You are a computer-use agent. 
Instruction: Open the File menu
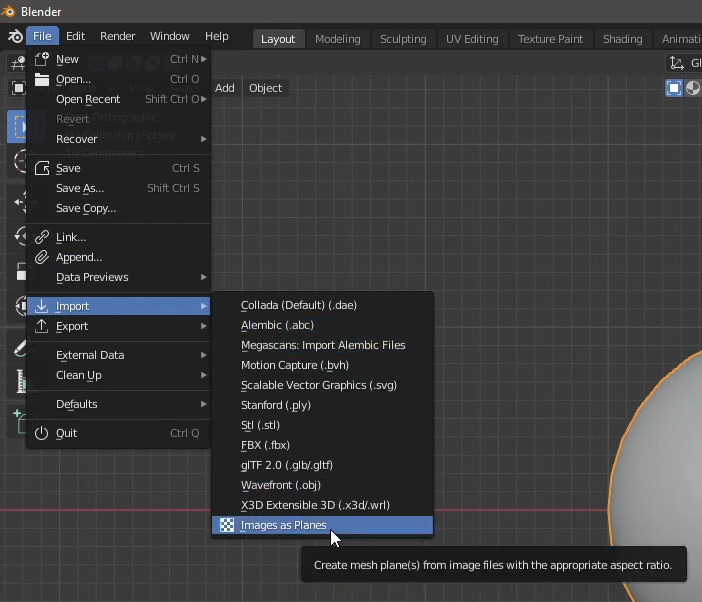click(42, 36)
